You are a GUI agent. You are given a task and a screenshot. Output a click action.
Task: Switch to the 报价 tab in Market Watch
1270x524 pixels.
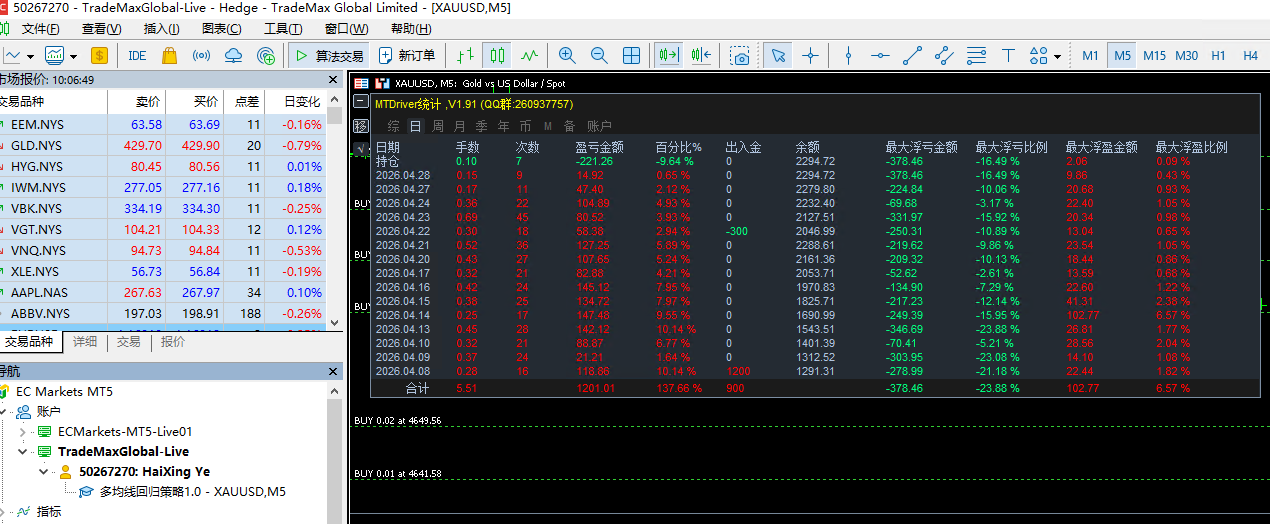pos(172,342)
